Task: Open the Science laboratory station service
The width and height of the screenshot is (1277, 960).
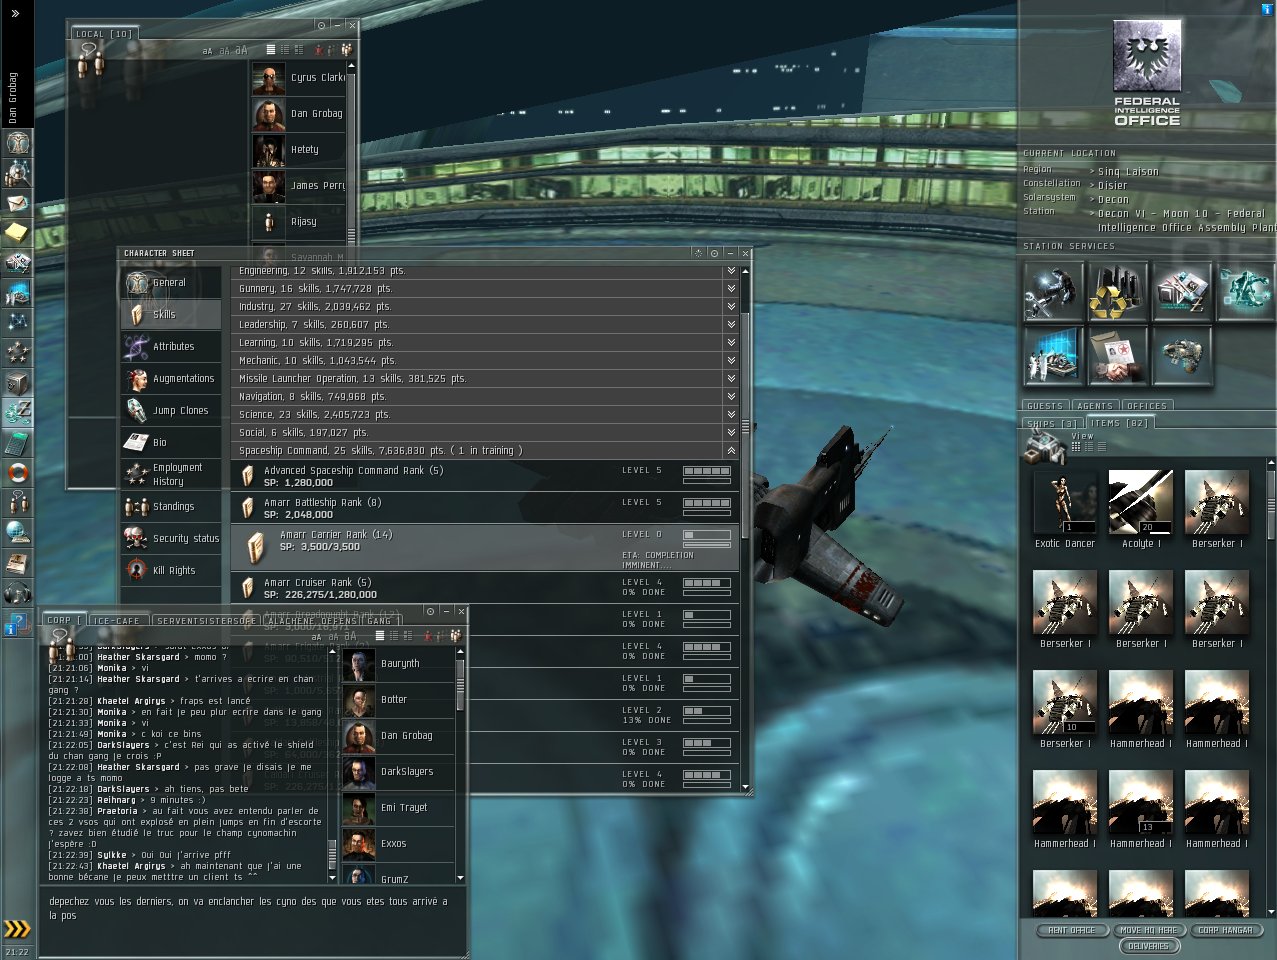Action: point(1053,355)
